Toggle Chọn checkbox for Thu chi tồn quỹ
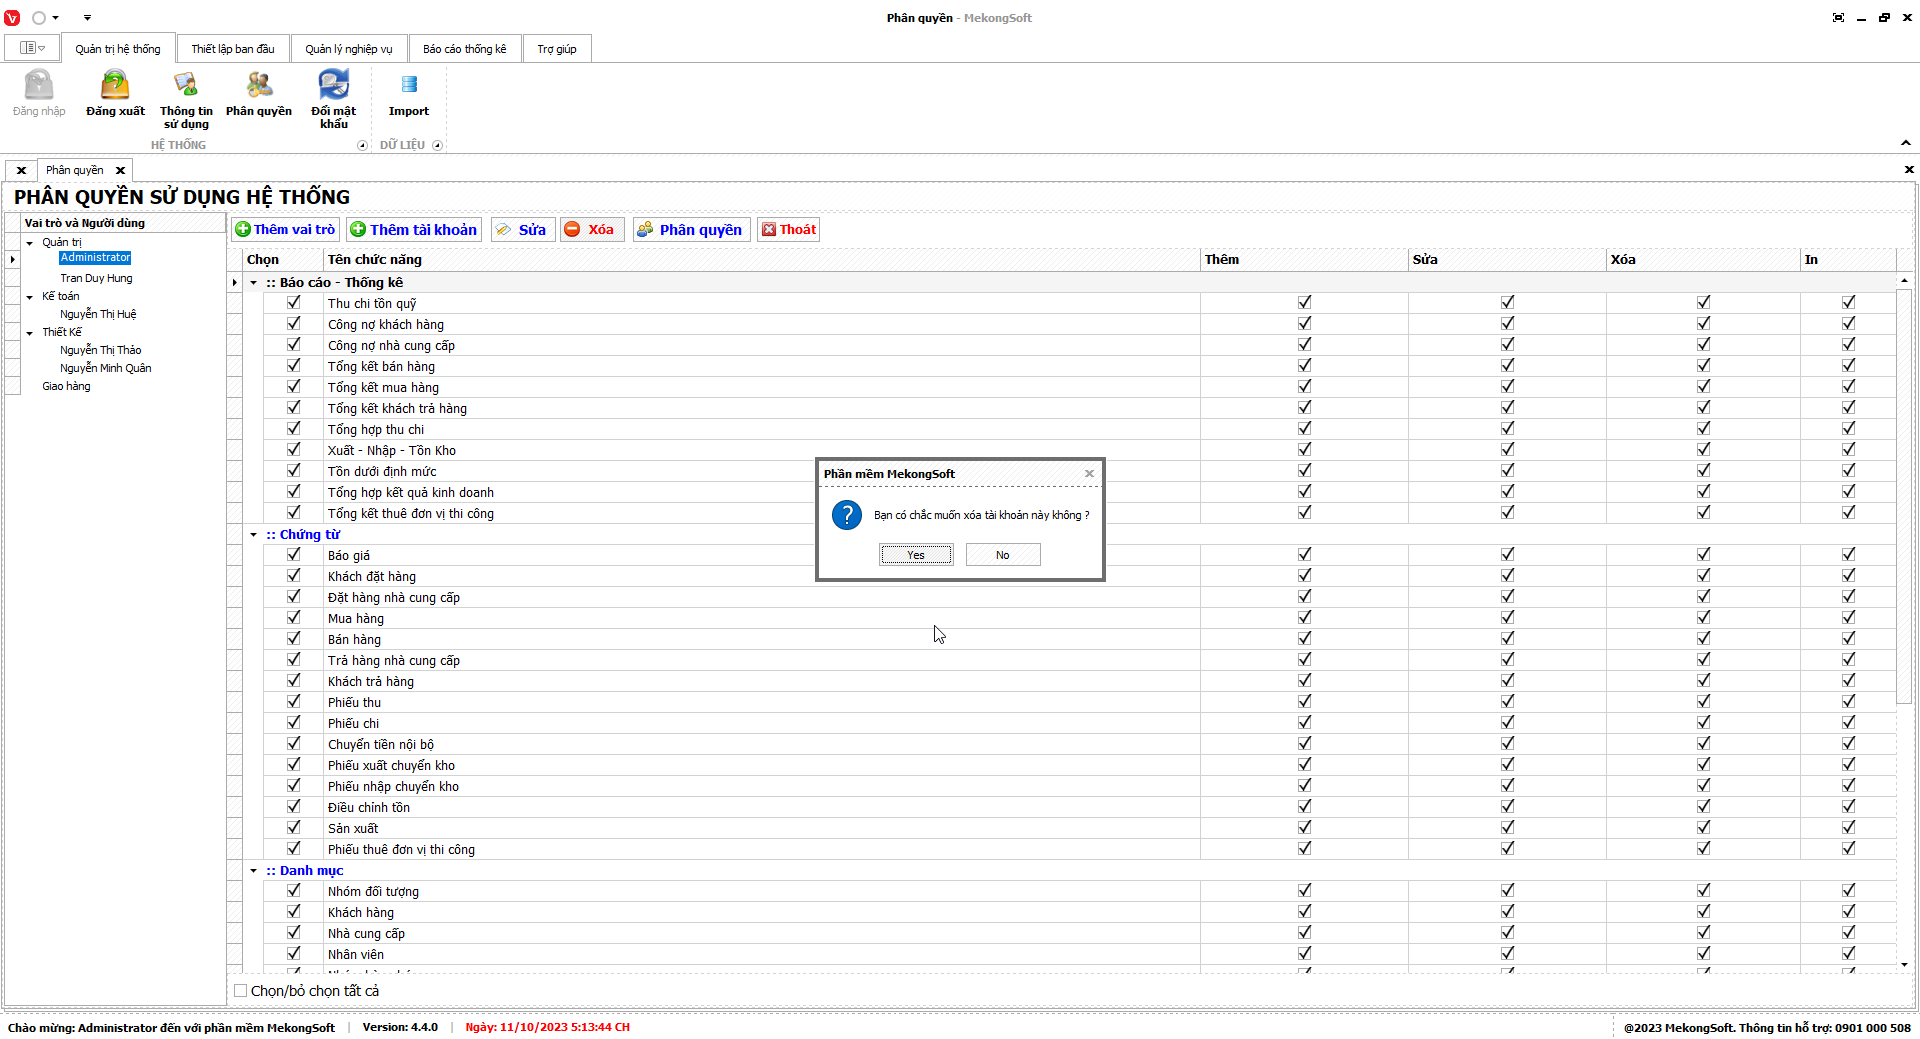 pos(294,302)
